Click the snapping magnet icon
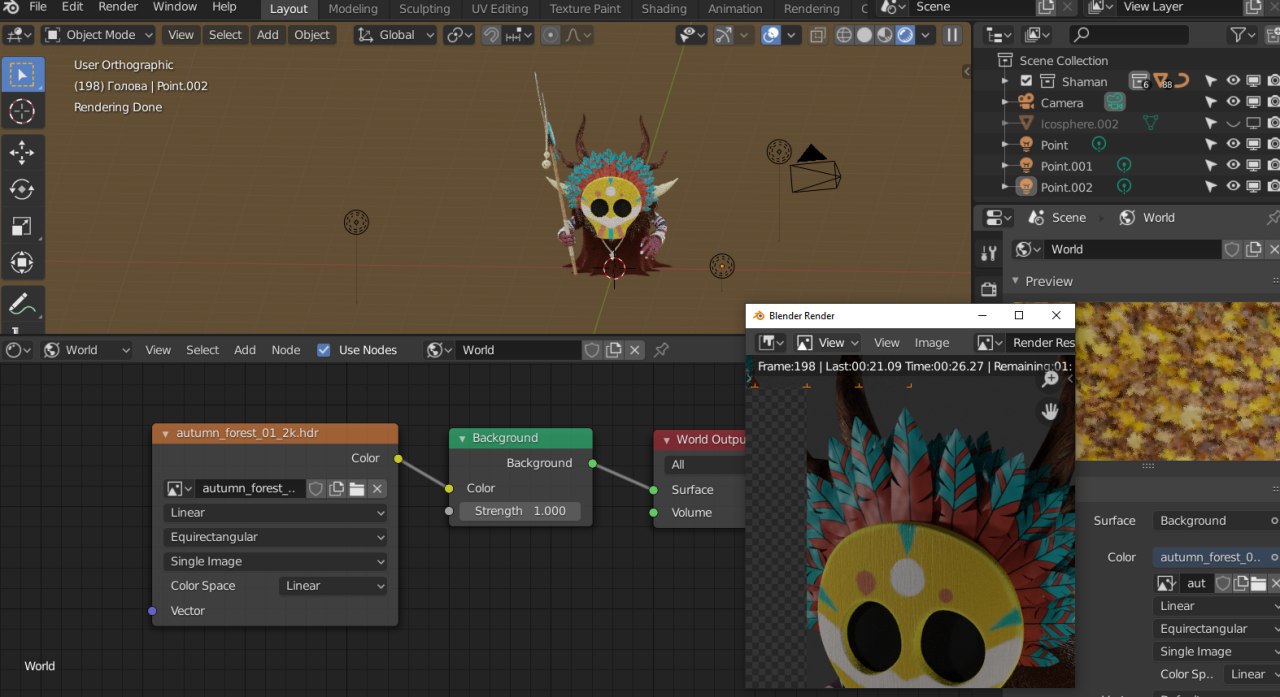 (x=491, y=34)
